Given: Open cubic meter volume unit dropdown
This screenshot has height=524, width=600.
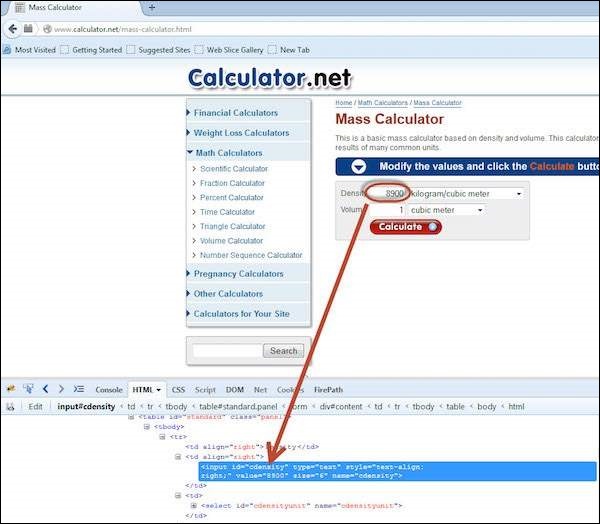Looking at the screenshot, I should (x=446, y=210).
